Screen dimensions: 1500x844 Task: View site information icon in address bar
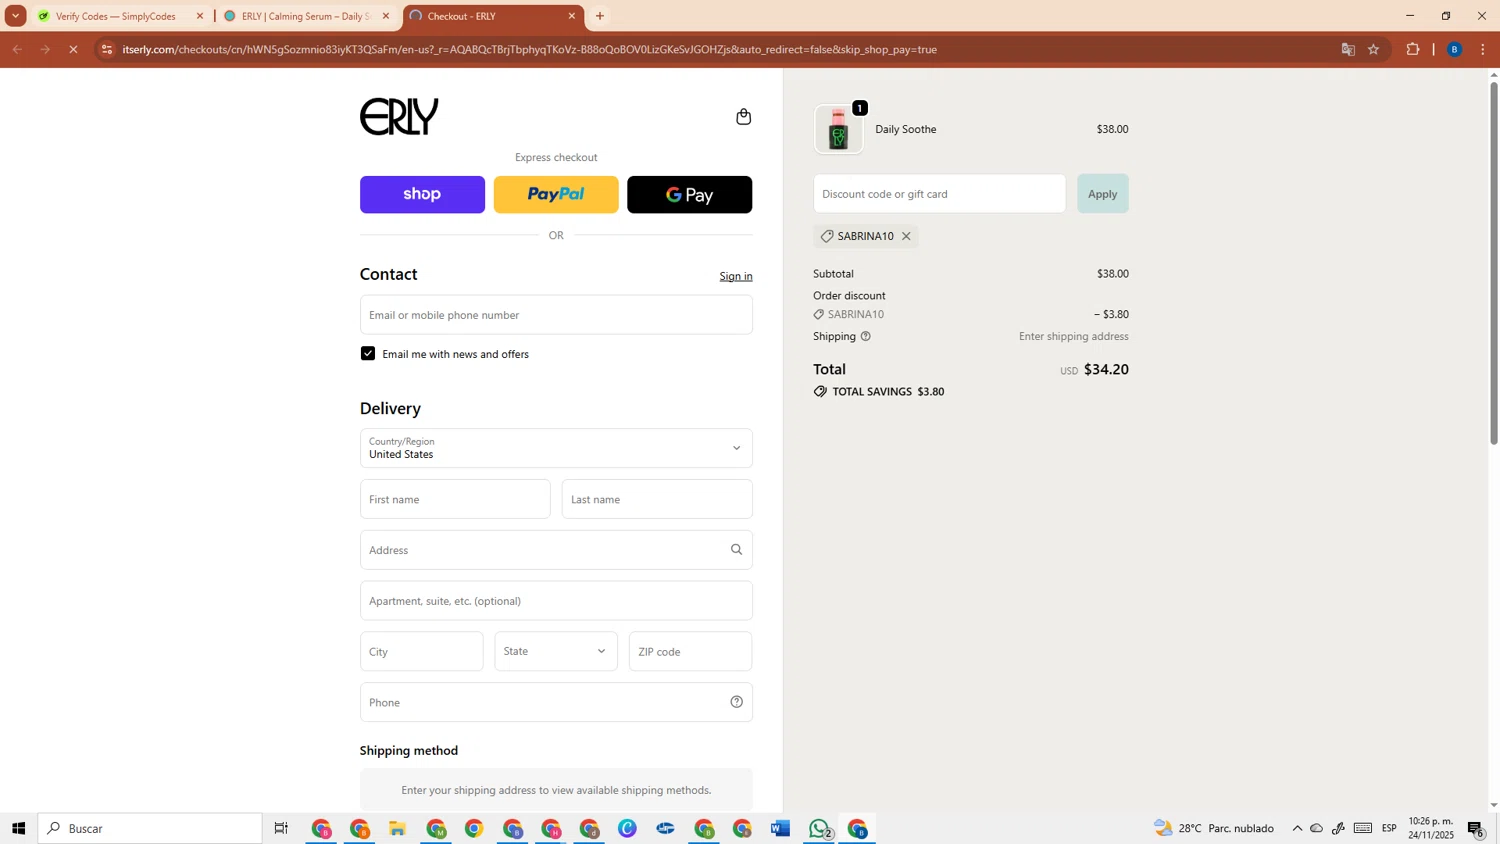[107, 49]
